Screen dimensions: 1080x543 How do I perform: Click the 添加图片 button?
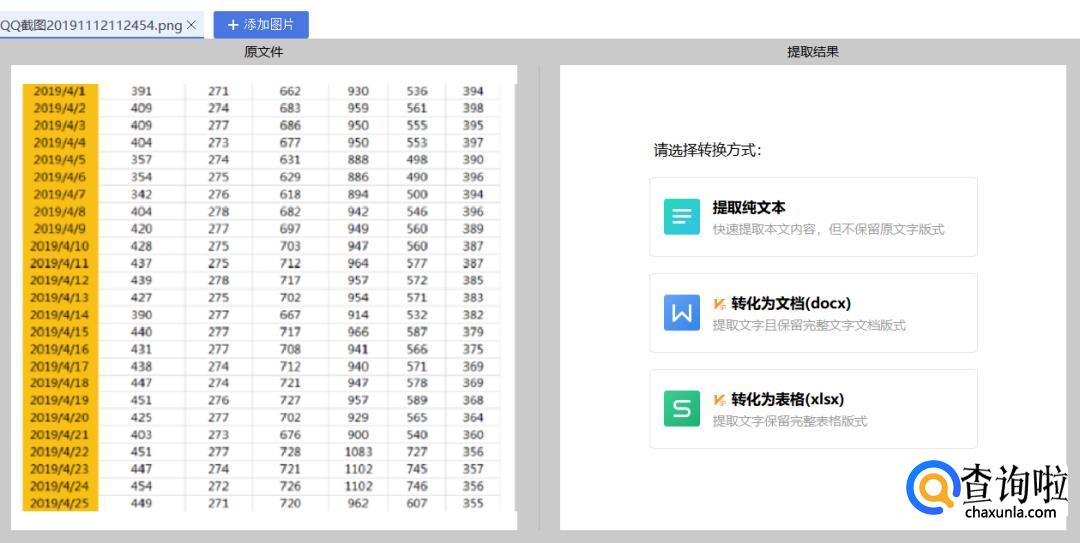[x=261, y=25]
